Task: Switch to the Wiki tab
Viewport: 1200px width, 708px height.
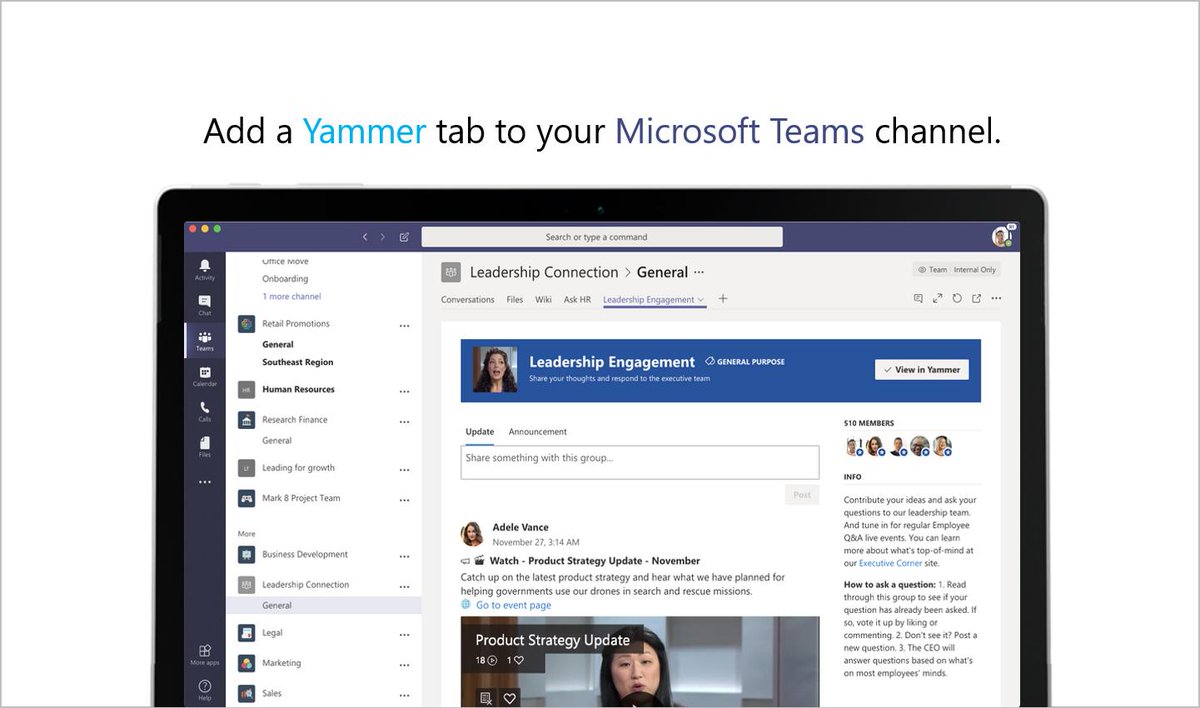Action: (543, 299)
